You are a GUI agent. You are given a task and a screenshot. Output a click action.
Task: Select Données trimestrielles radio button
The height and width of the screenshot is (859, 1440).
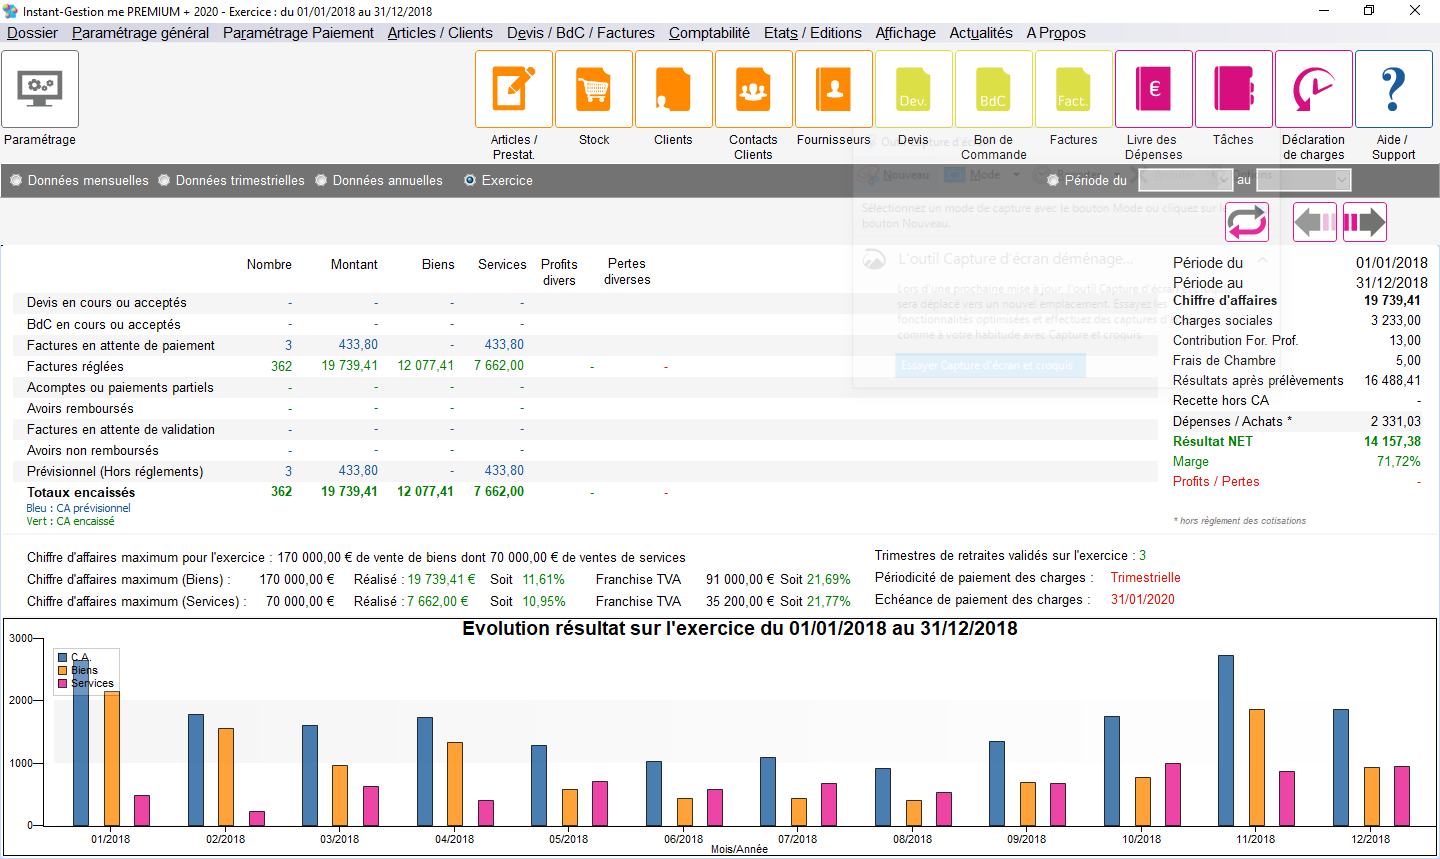pos(164,181)
